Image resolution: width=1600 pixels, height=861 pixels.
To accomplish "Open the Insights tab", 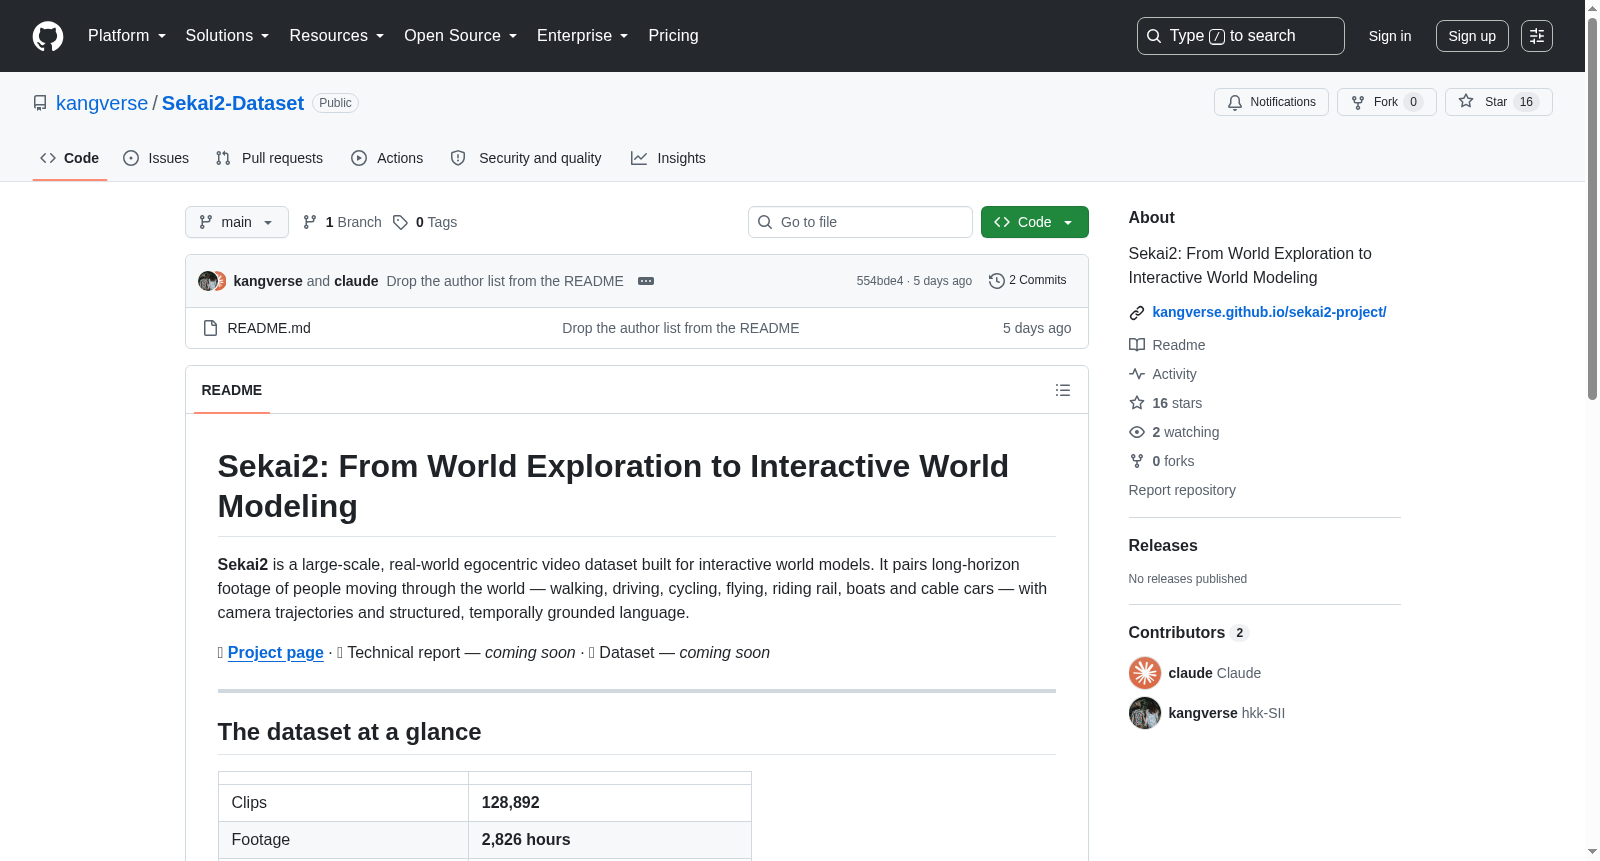I will tap(668, 158).
